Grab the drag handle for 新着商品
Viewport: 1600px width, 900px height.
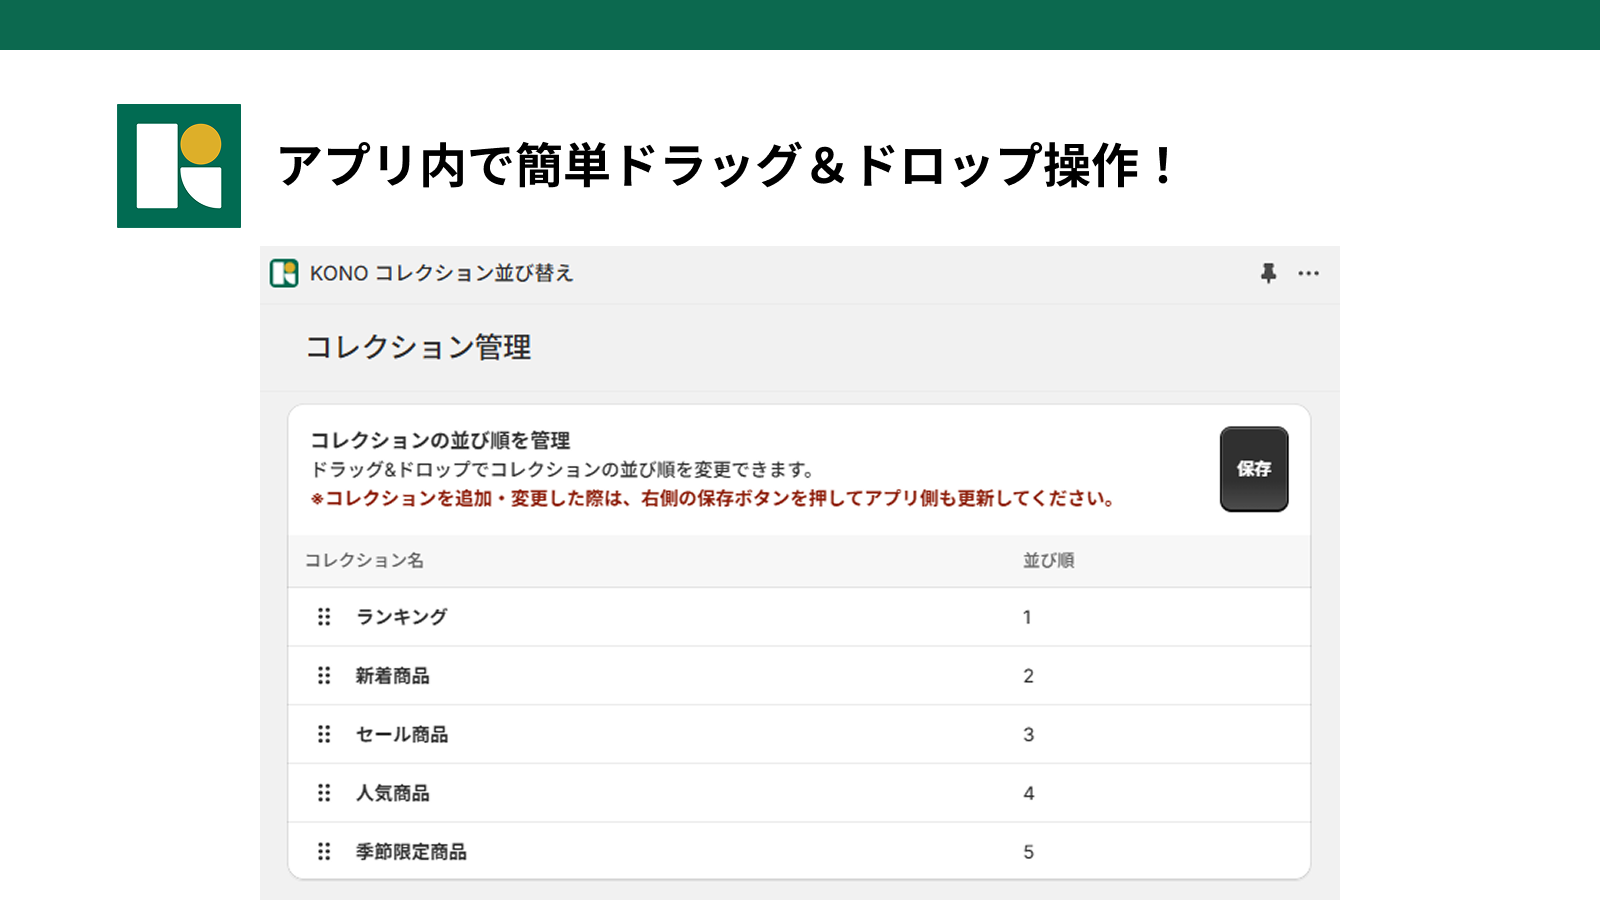click(324, 676)
